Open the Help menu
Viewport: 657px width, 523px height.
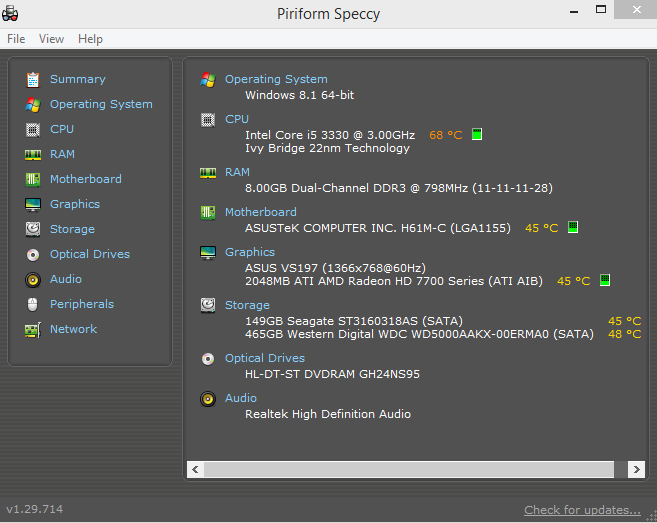(x=90, y=39)
